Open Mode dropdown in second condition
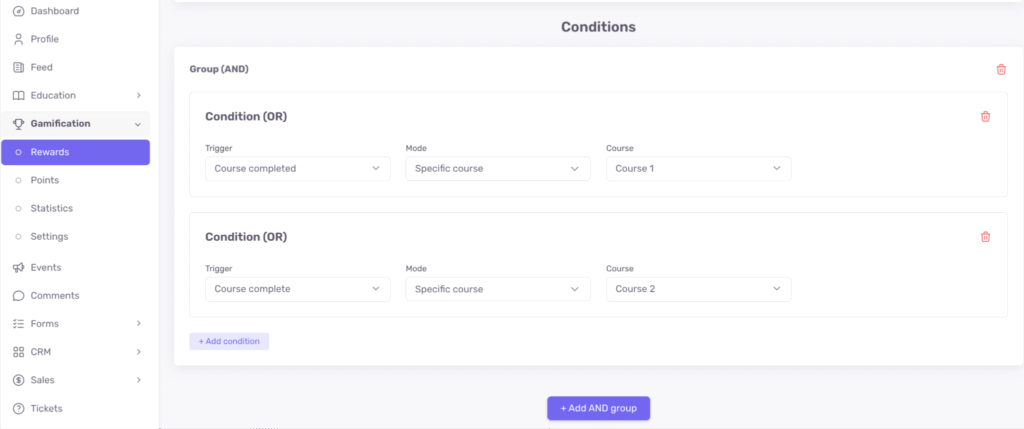 click(497, 289)
